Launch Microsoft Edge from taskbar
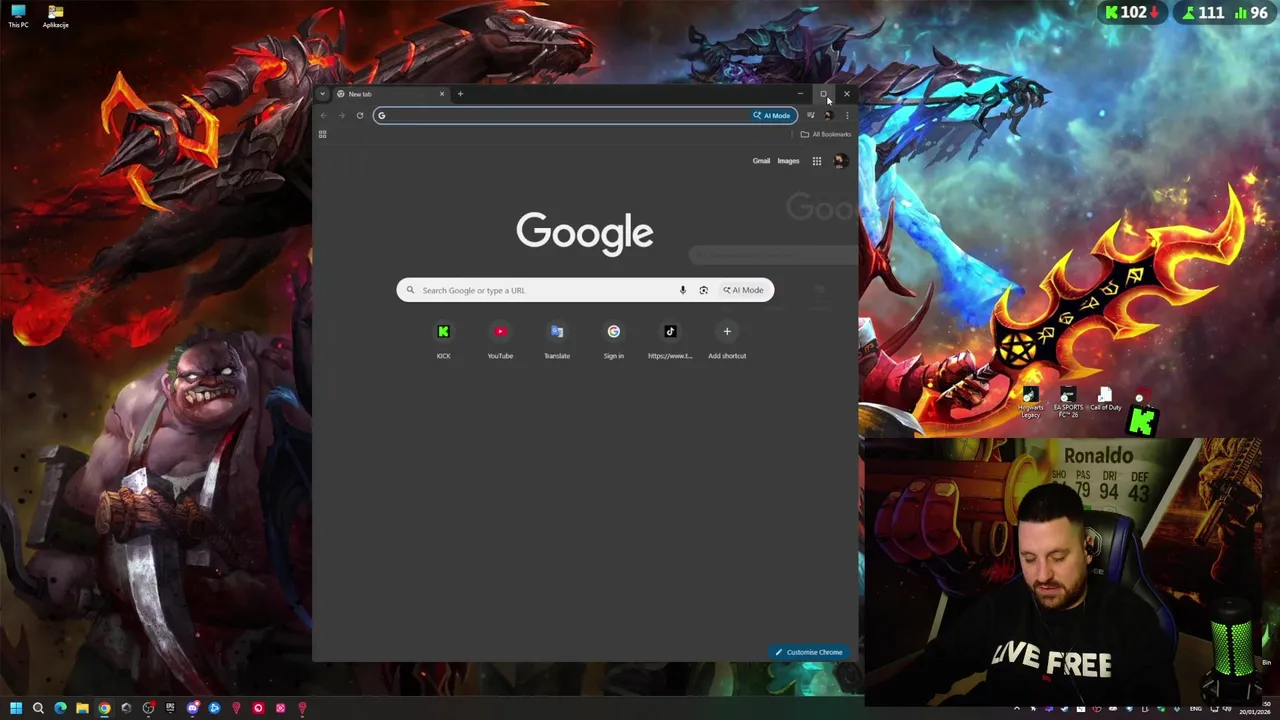 tap(60, 708)
